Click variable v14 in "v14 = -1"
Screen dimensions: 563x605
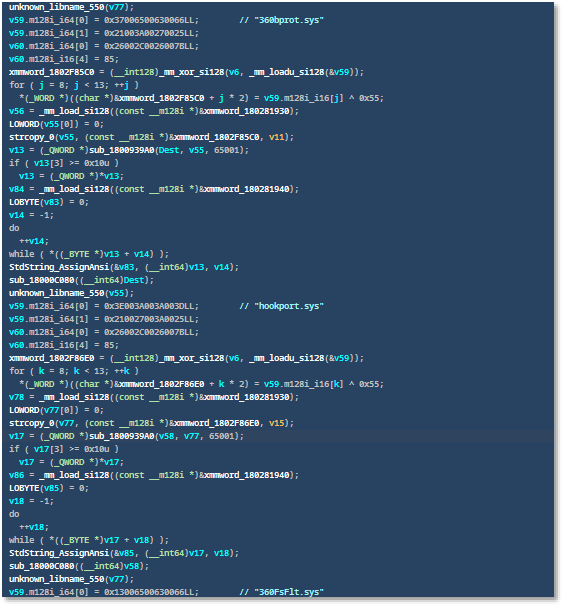[16, 215]
